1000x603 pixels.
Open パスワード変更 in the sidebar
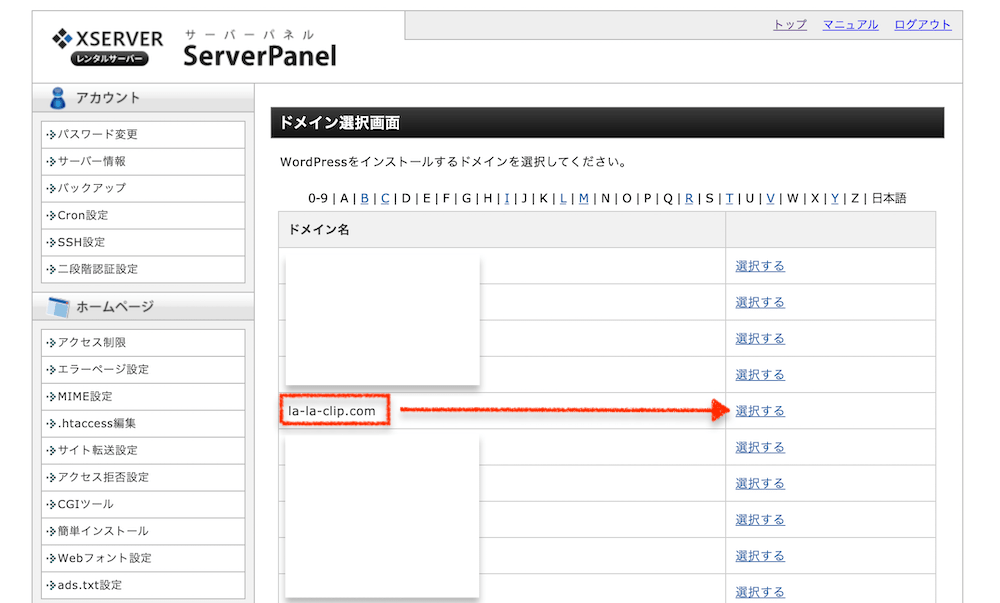[x=143, y=134]
